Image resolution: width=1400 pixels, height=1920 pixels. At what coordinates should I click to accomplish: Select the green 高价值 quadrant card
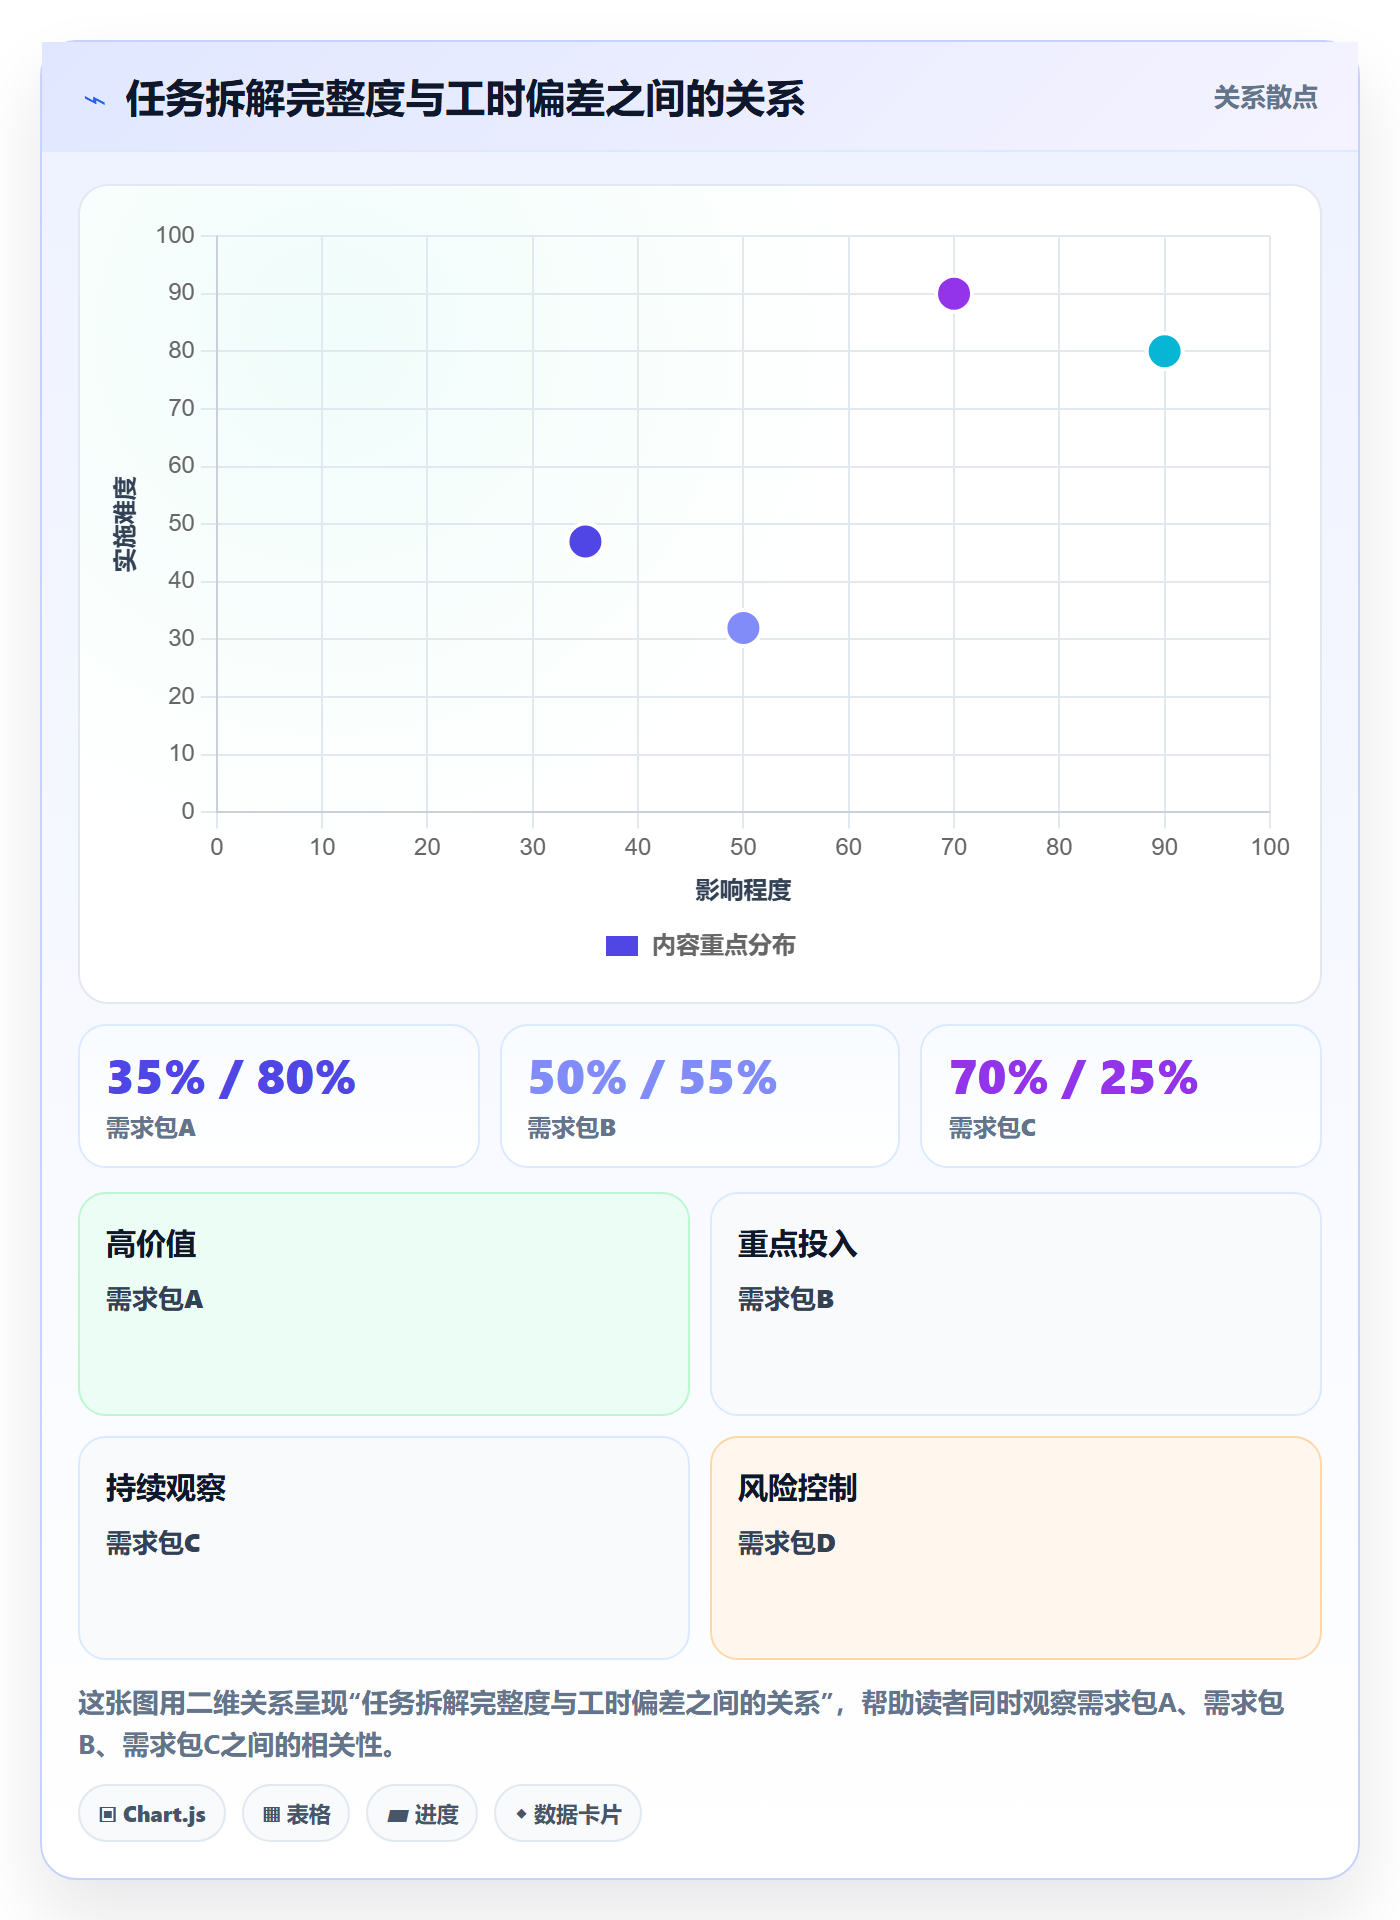coord(384,1304)
